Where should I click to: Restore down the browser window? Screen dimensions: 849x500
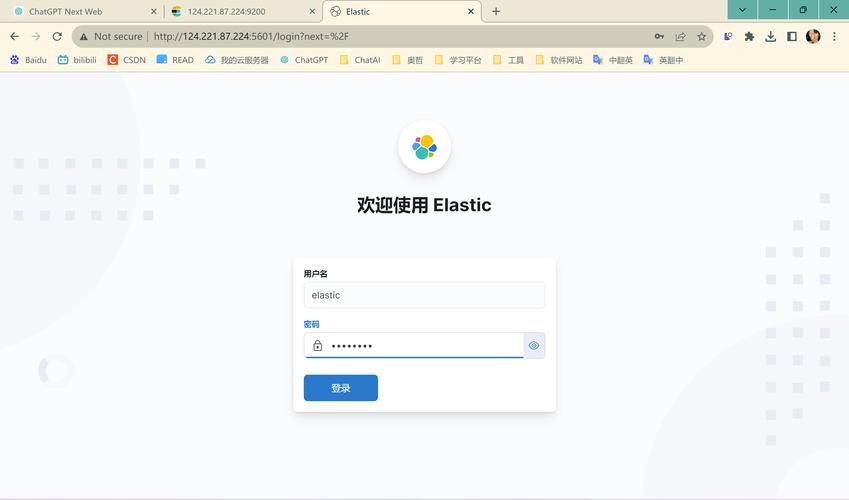click(x=803, y=9)
